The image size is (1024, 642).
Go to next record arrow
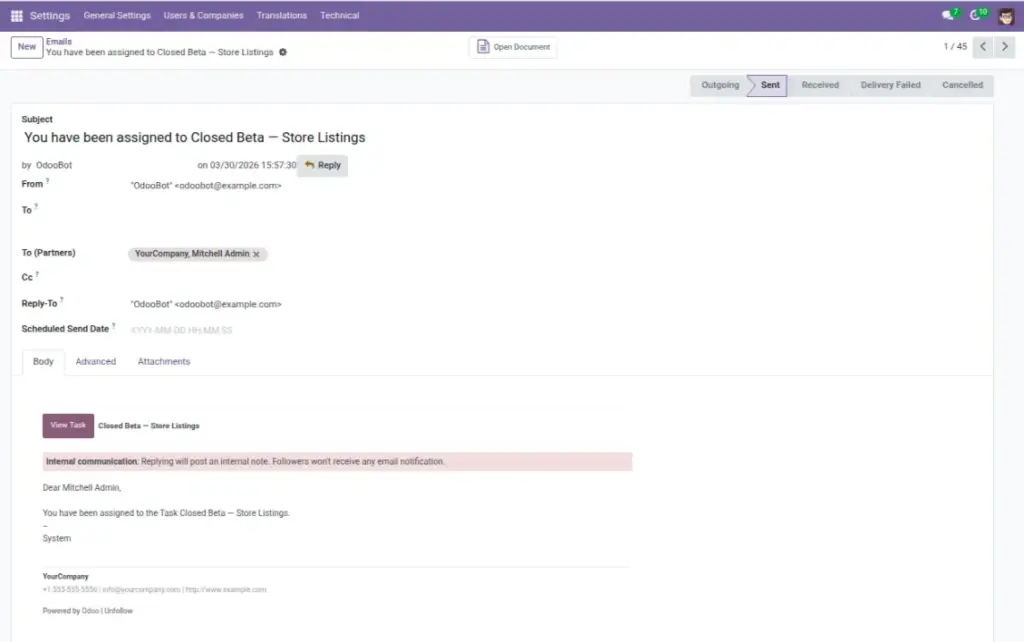pos(1004,47)
